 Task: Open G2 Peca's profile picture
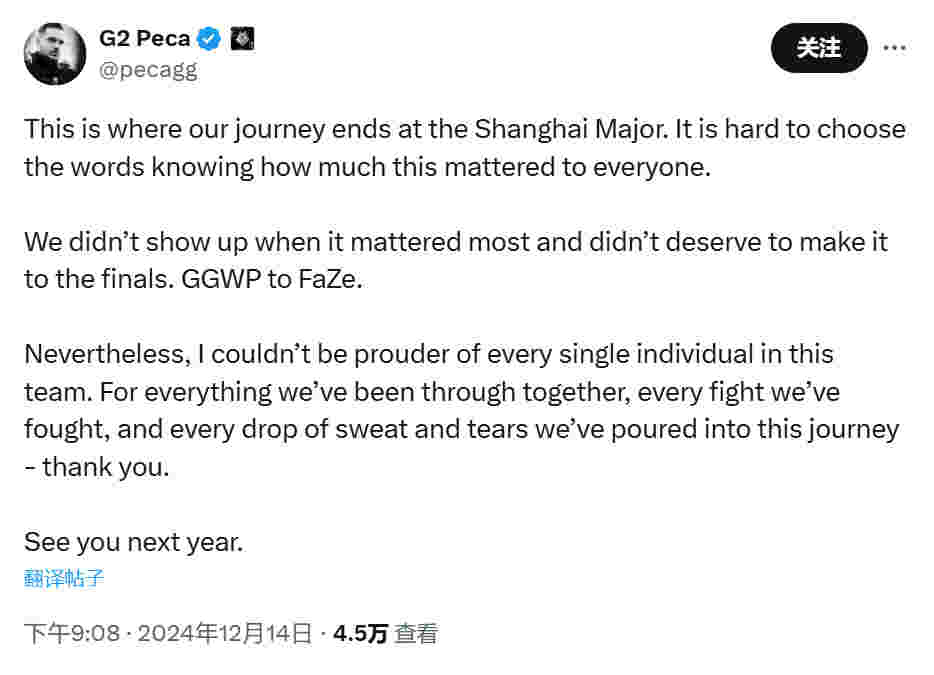click(x=56, y=53)
